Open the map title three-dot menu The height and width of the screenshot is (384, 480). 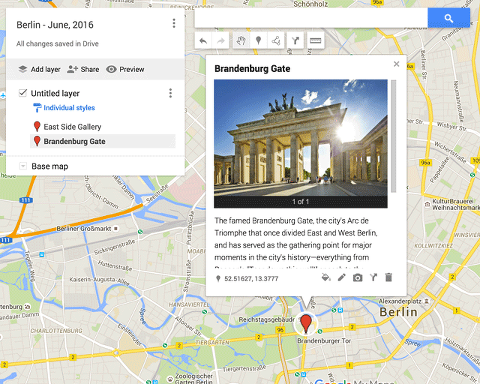(174, 23)
